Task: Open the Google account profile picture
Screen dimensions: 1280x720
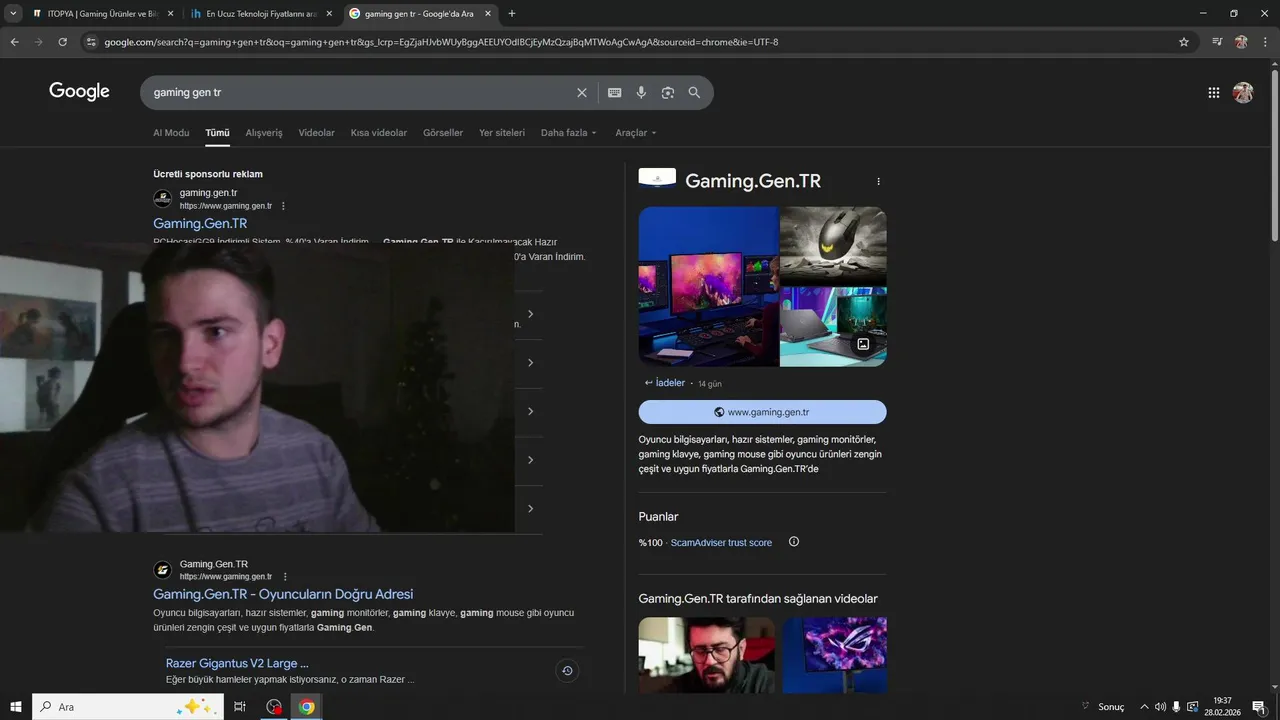Action: point(1243,92)
